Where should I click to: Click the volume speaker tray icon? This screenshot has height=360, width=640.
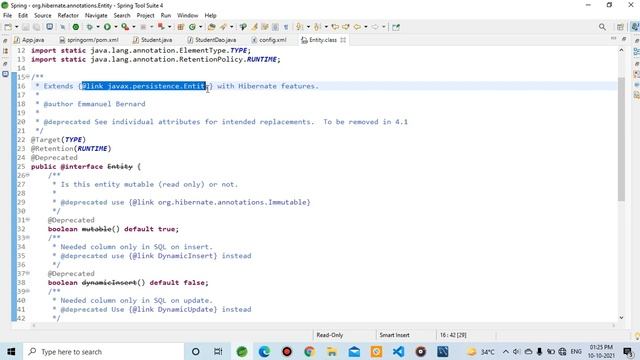(517, 351)
